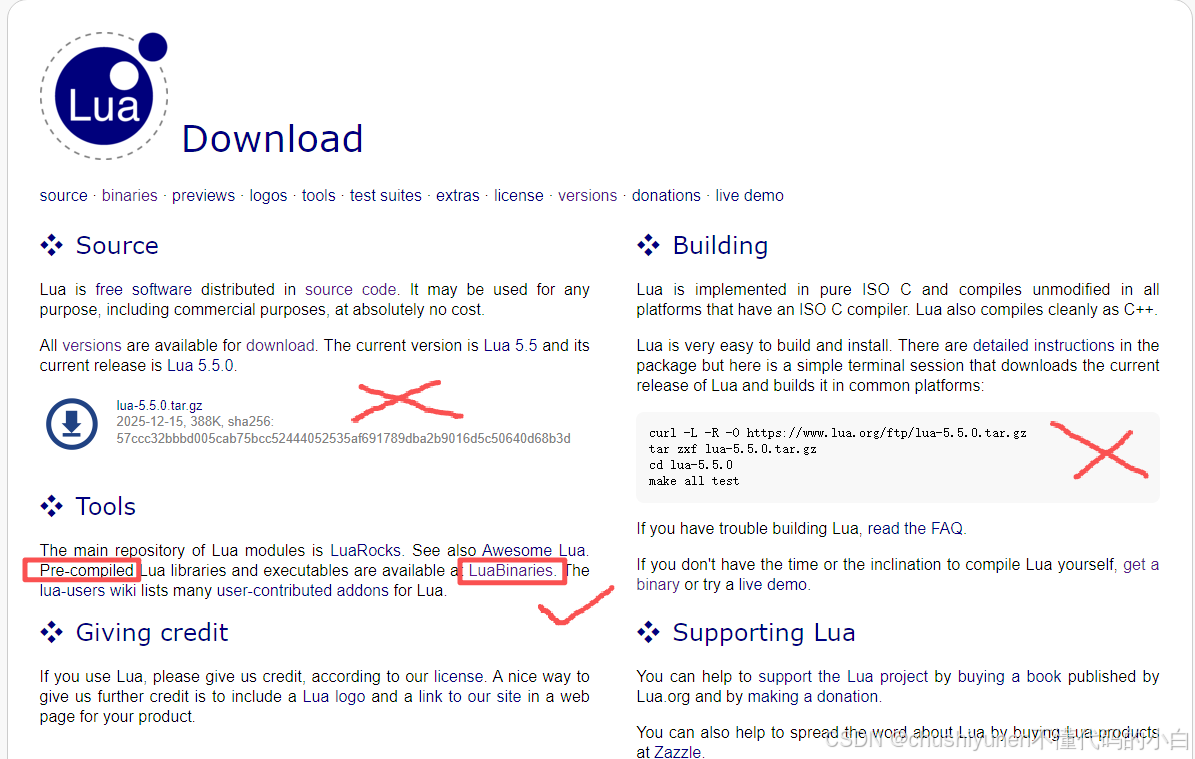This screenshot has width=1195, height=759.
Task: Open the logos navigation link
Action: [268, 196]
